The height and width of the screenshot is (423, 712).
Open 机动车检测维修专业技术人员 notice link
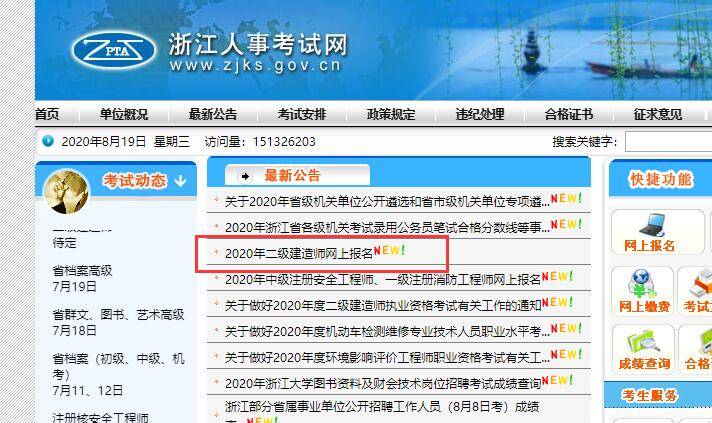pos(387,331)
